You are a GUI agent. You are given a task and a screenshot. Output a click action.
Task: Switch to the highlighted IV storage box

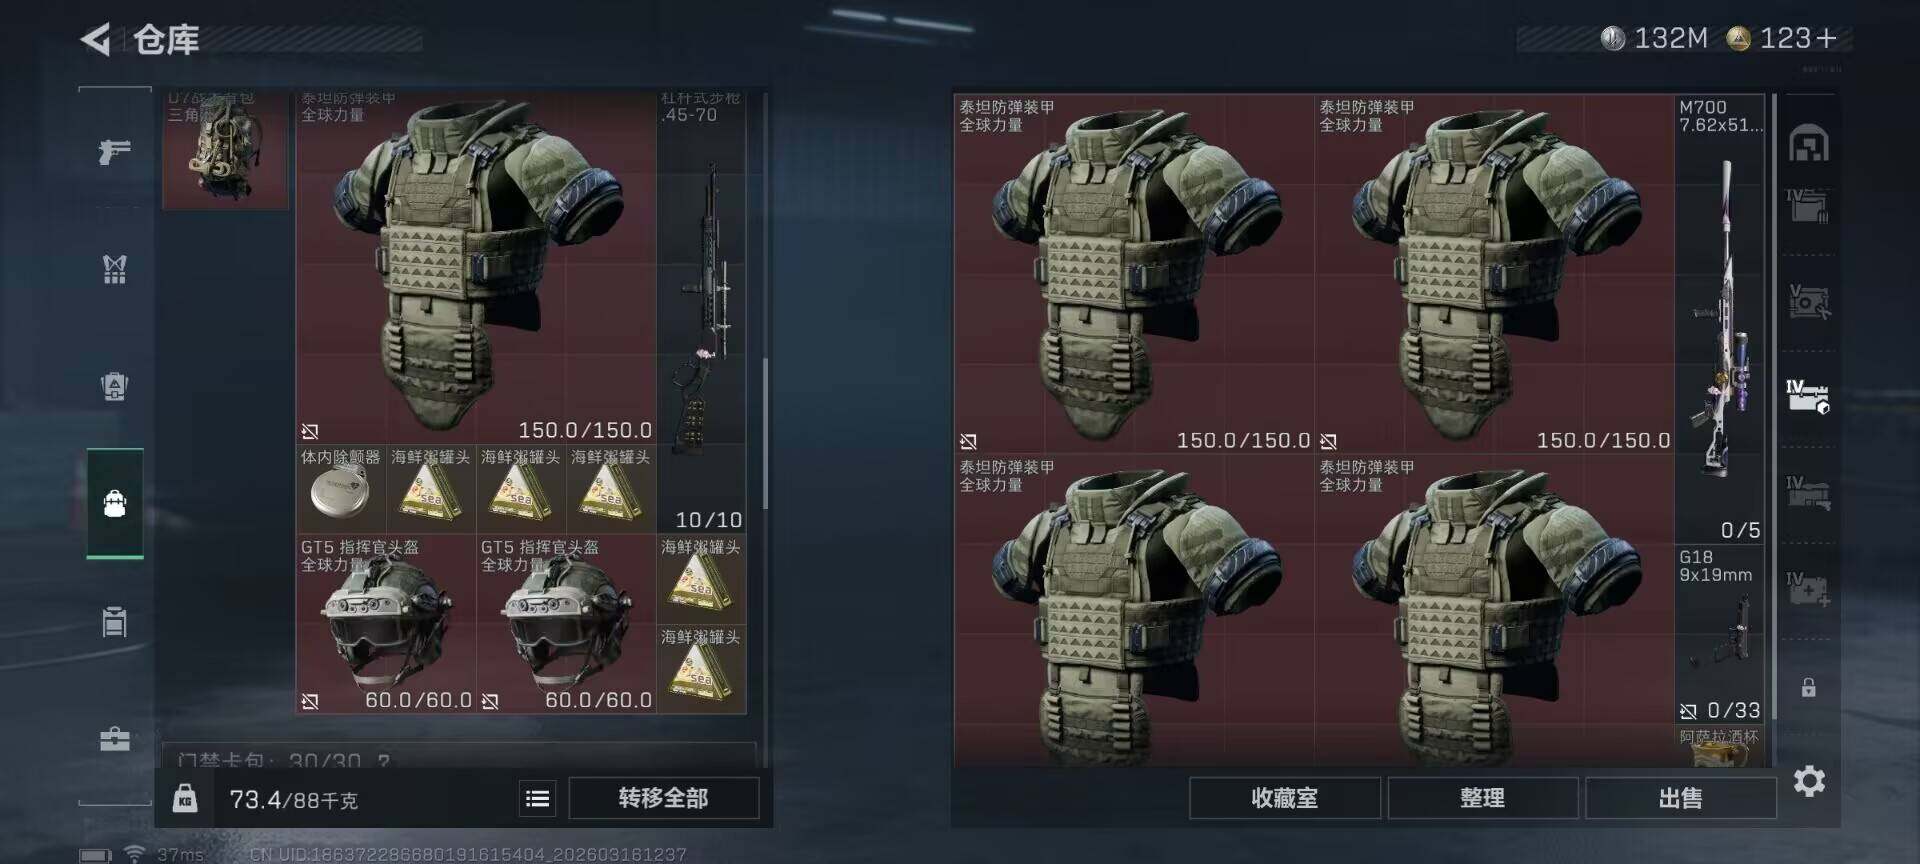(1808, 396)
